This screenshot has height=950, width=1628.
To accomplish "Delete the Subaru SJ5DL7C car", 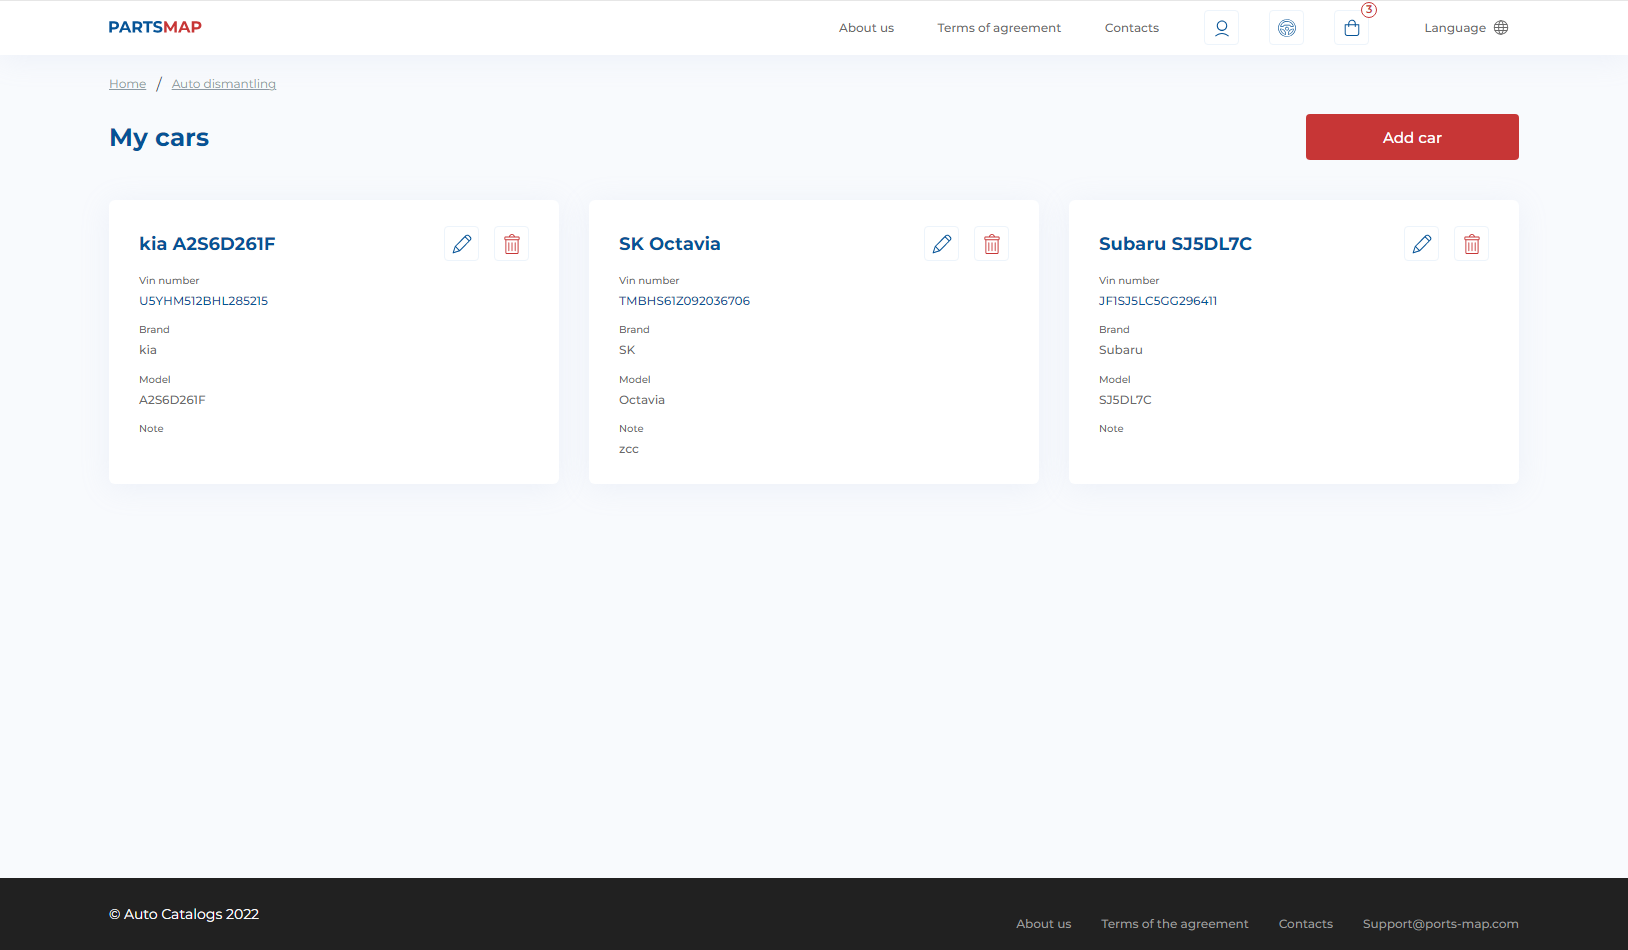I will 1471,244.
